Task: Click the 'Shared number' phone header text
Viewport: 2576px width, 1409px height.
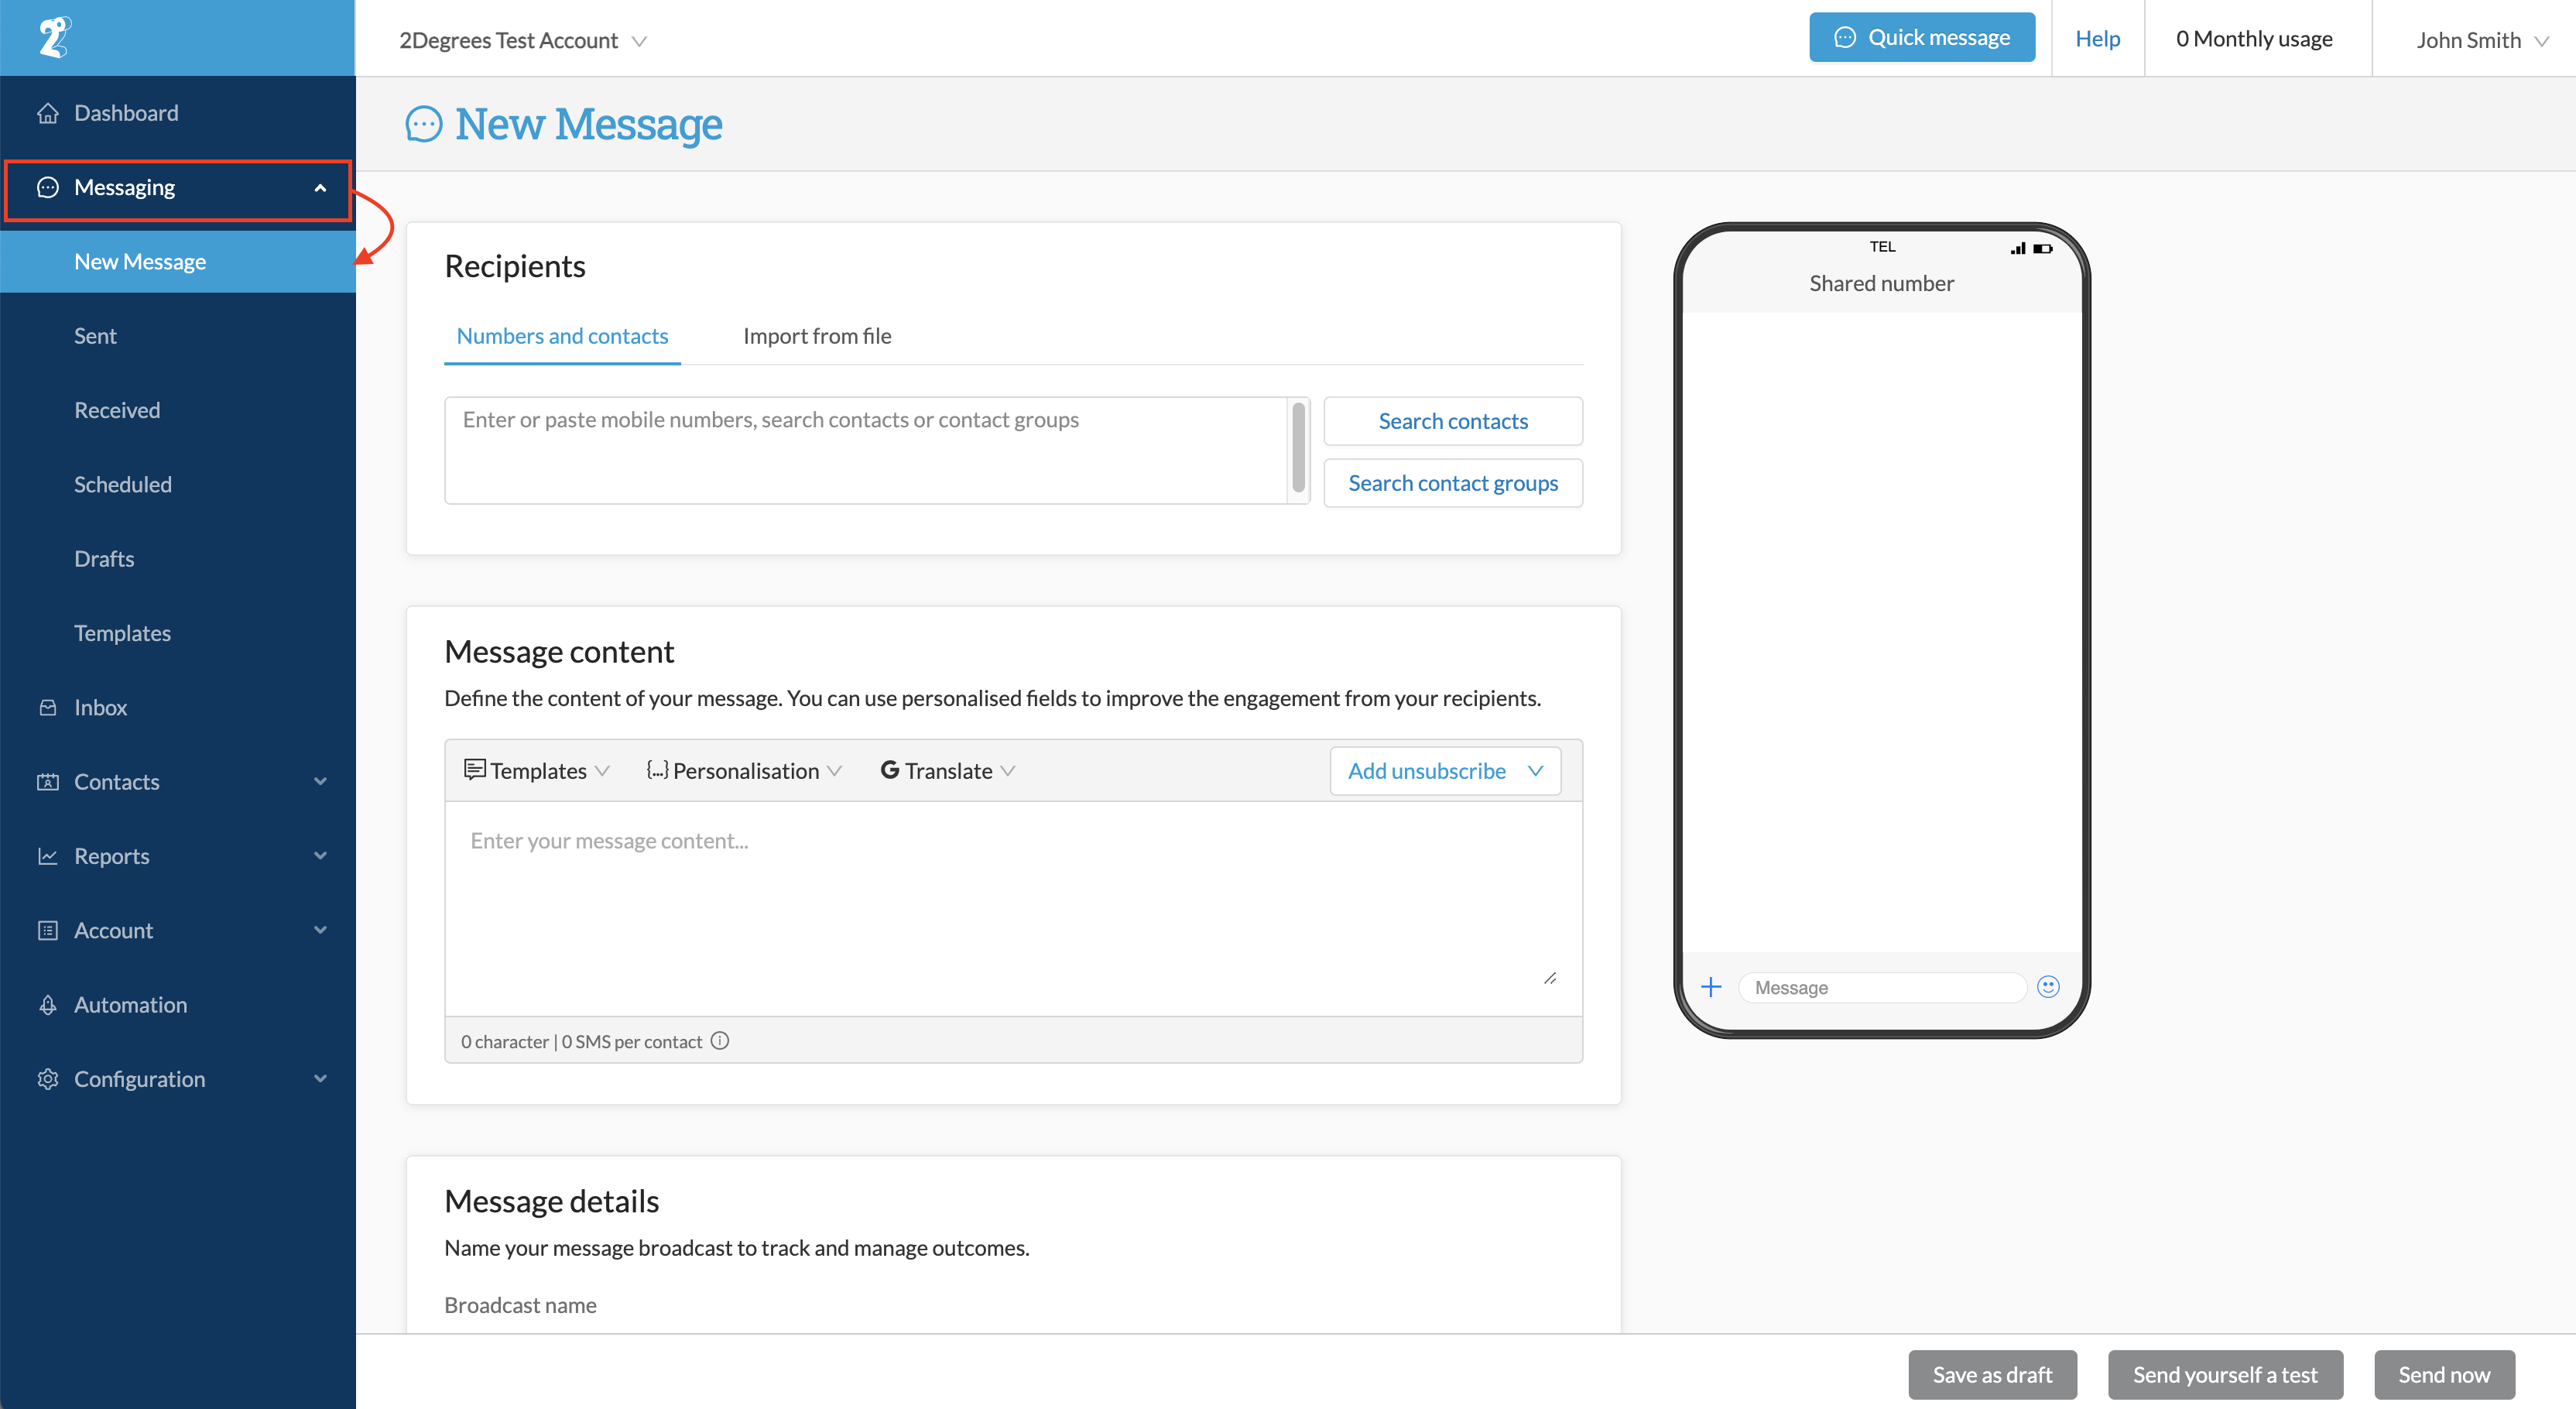Action: pyautogui.click(x=1881, y=283)
